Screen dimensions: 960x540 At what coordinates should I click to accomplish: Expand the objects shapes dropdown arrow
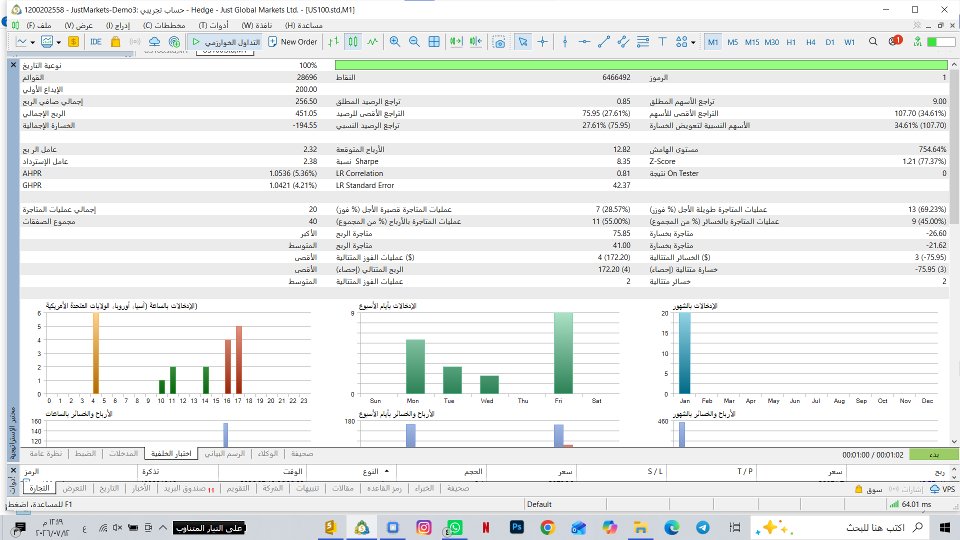tap(693, 42)
